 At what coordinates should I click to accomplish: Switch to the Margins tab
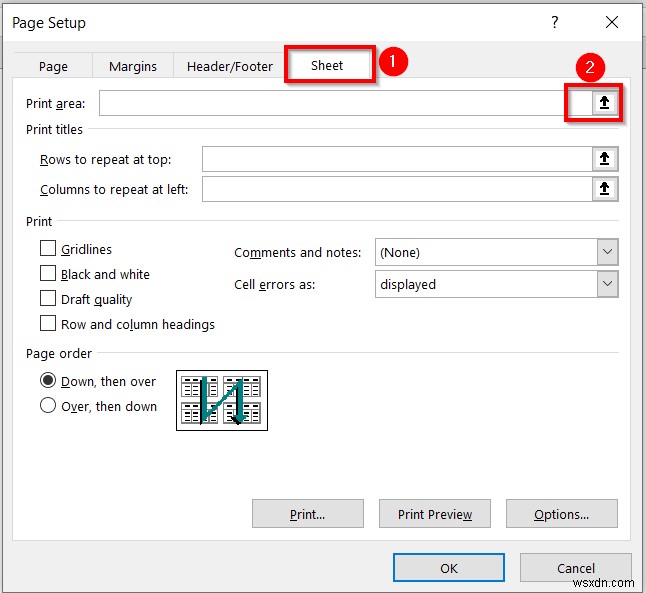(133, 66)
